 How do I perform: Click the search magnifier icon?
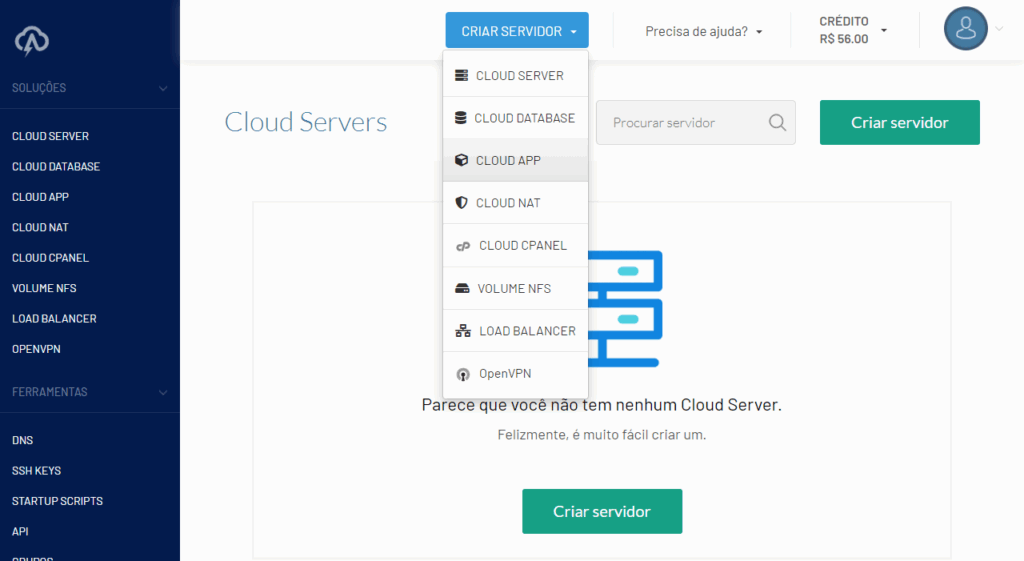pyautogui.click(x=777, y=123)
